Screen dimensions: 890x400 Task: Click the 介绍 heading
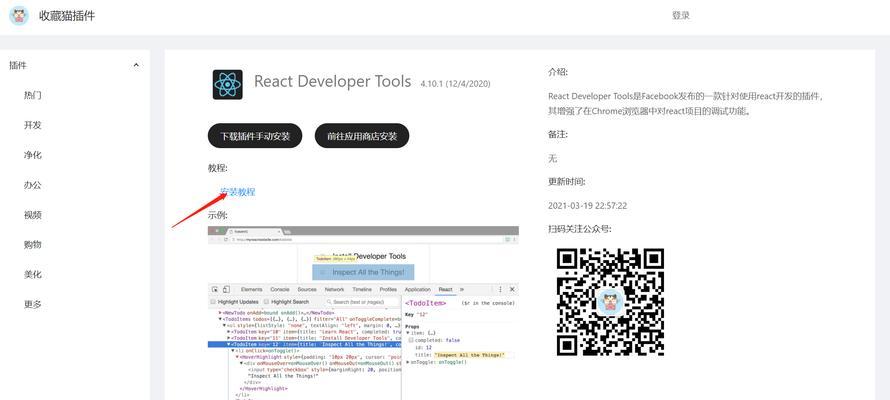pos(558,72)
